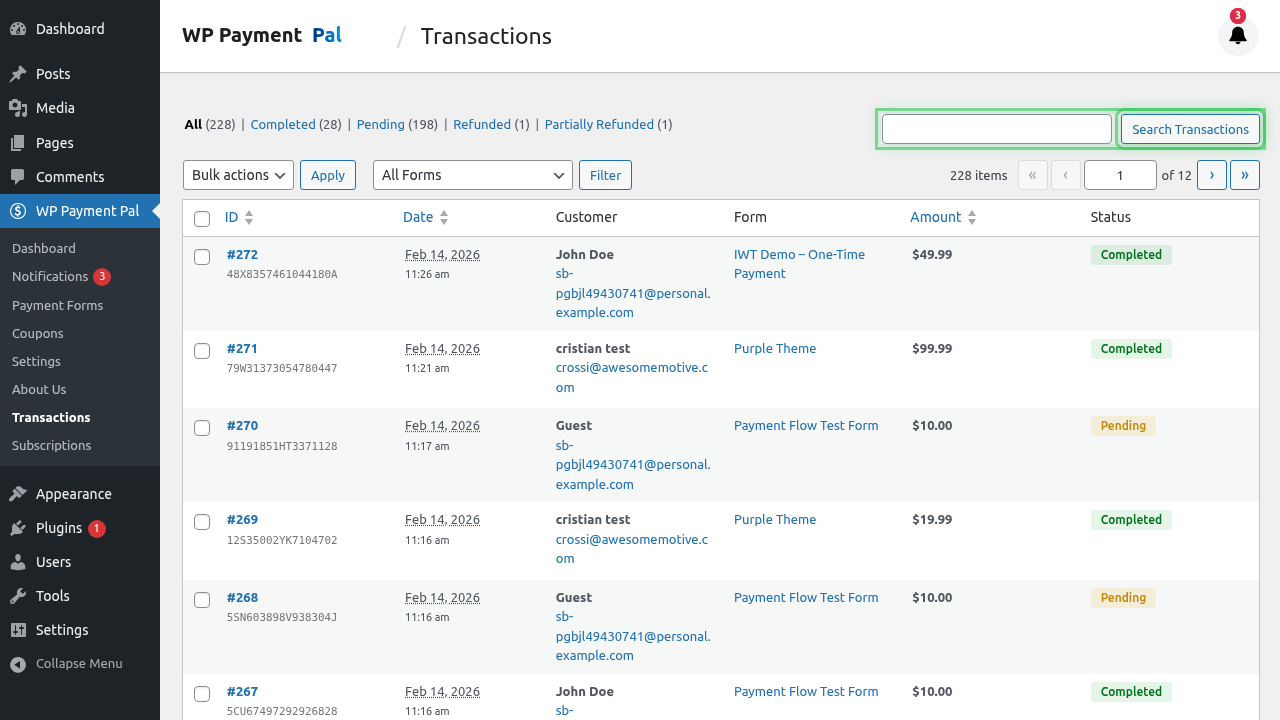This screenshot has height=720, width=1280.
Task: Click the Dashboard gauge icon in sidebar
Action: (x=18, y=29)
